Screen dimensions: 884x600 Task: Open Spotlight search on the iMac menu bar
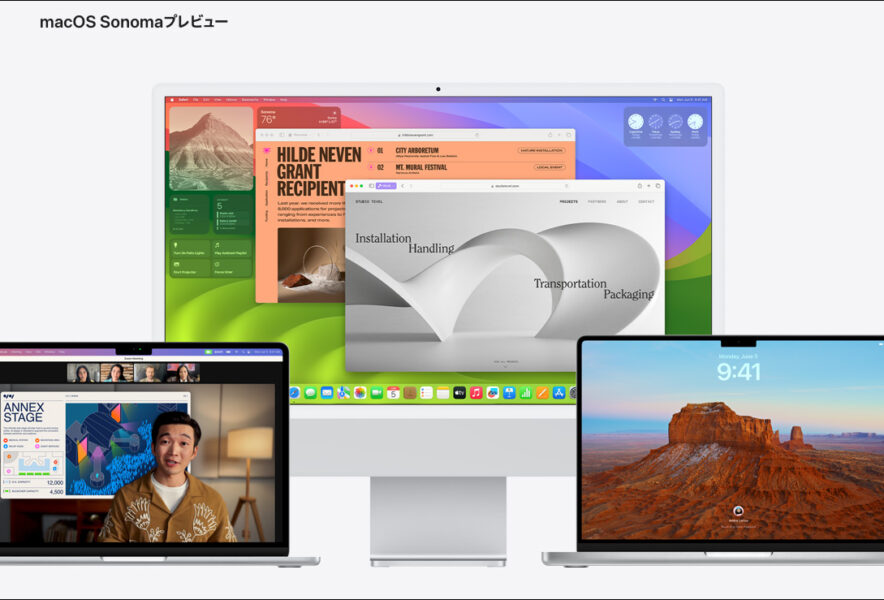coord(663,100)
